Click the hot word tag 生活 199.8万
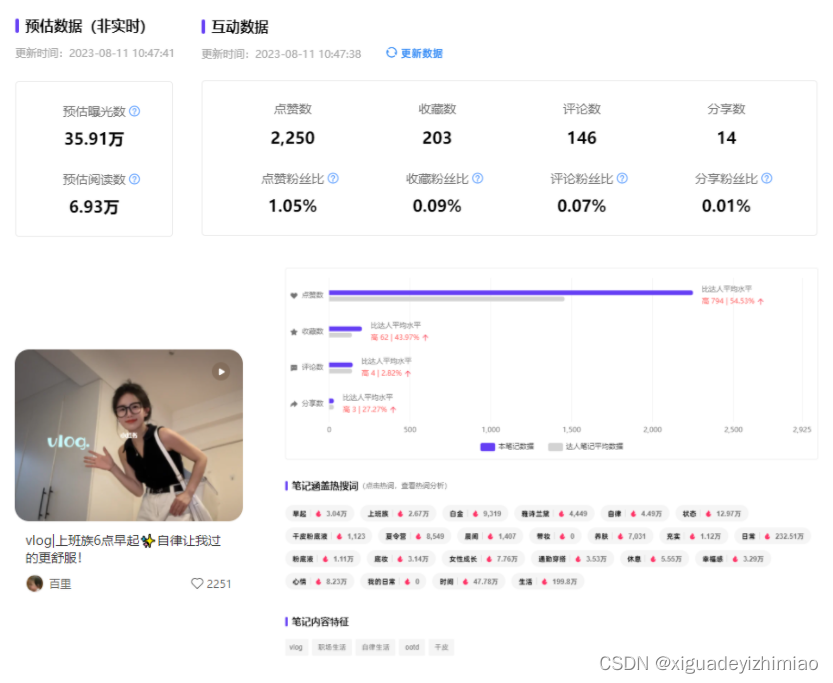This screenshot has width=833, height=683. pyautogui.click(x=548, y=582)
